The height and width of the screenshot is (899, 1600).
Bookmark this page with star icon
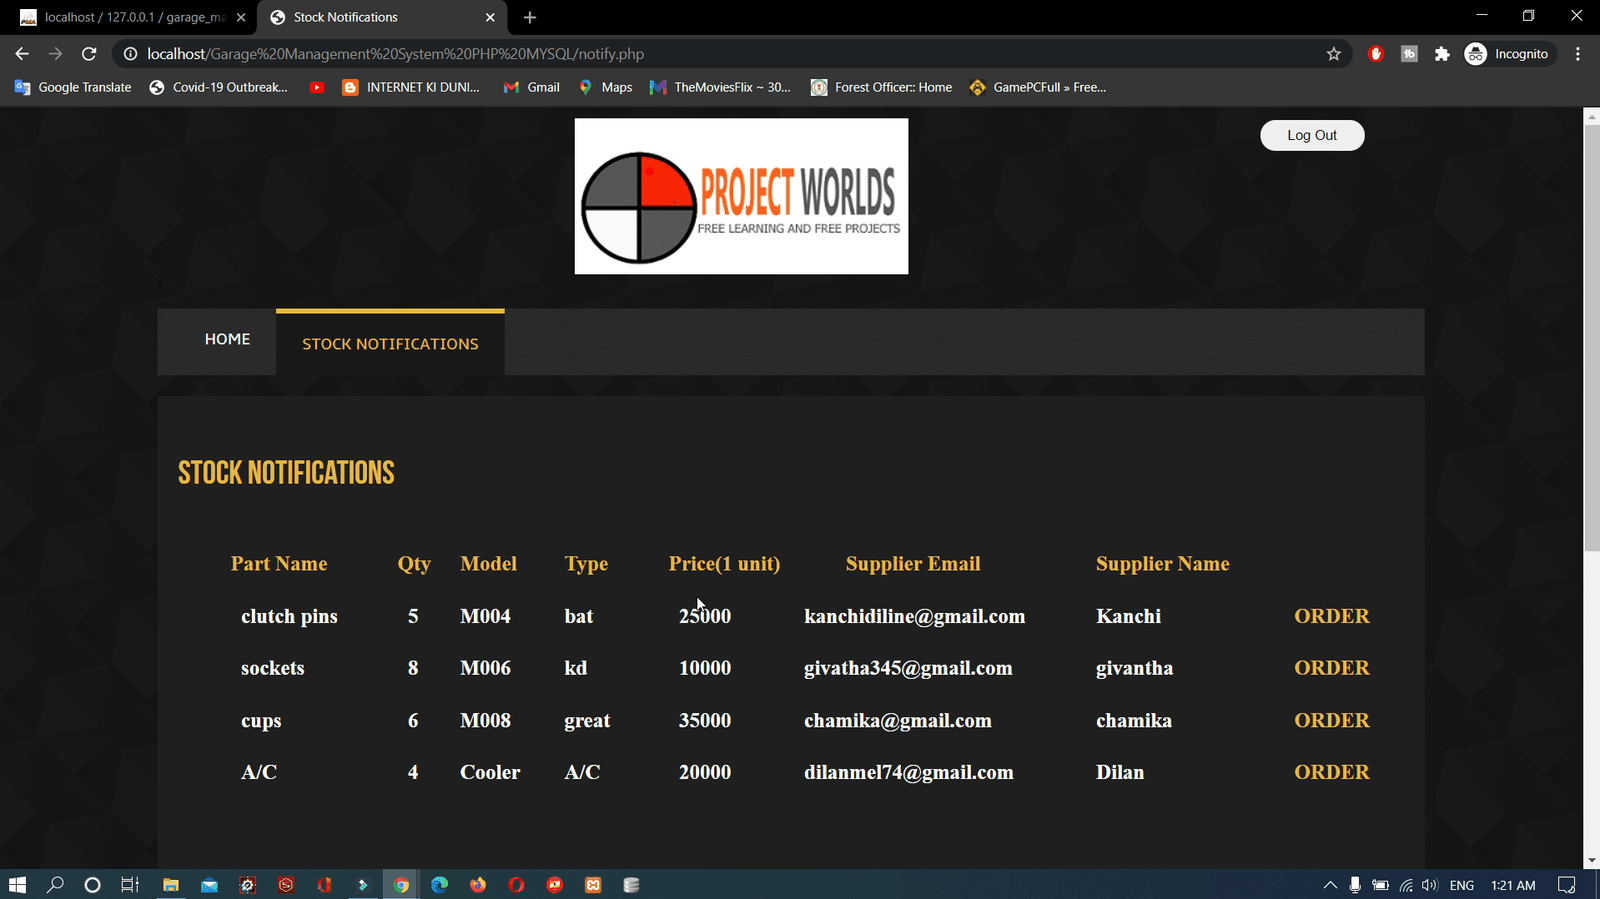(1333, 54)
